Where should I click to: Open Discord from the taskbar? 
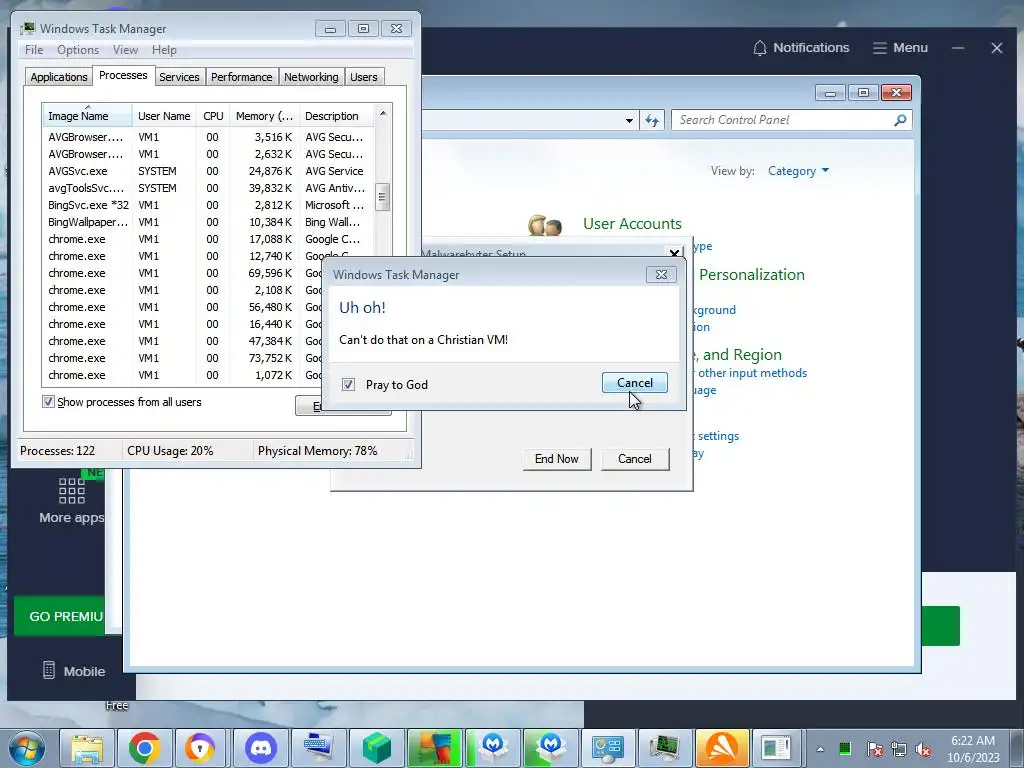(x=261, y=748)
